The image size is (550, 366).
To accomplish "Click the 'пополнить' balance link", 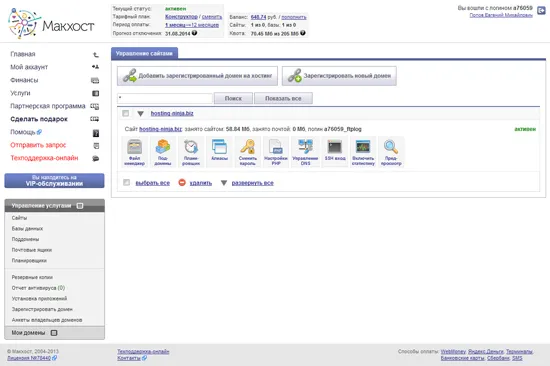I will click(294, 17).
